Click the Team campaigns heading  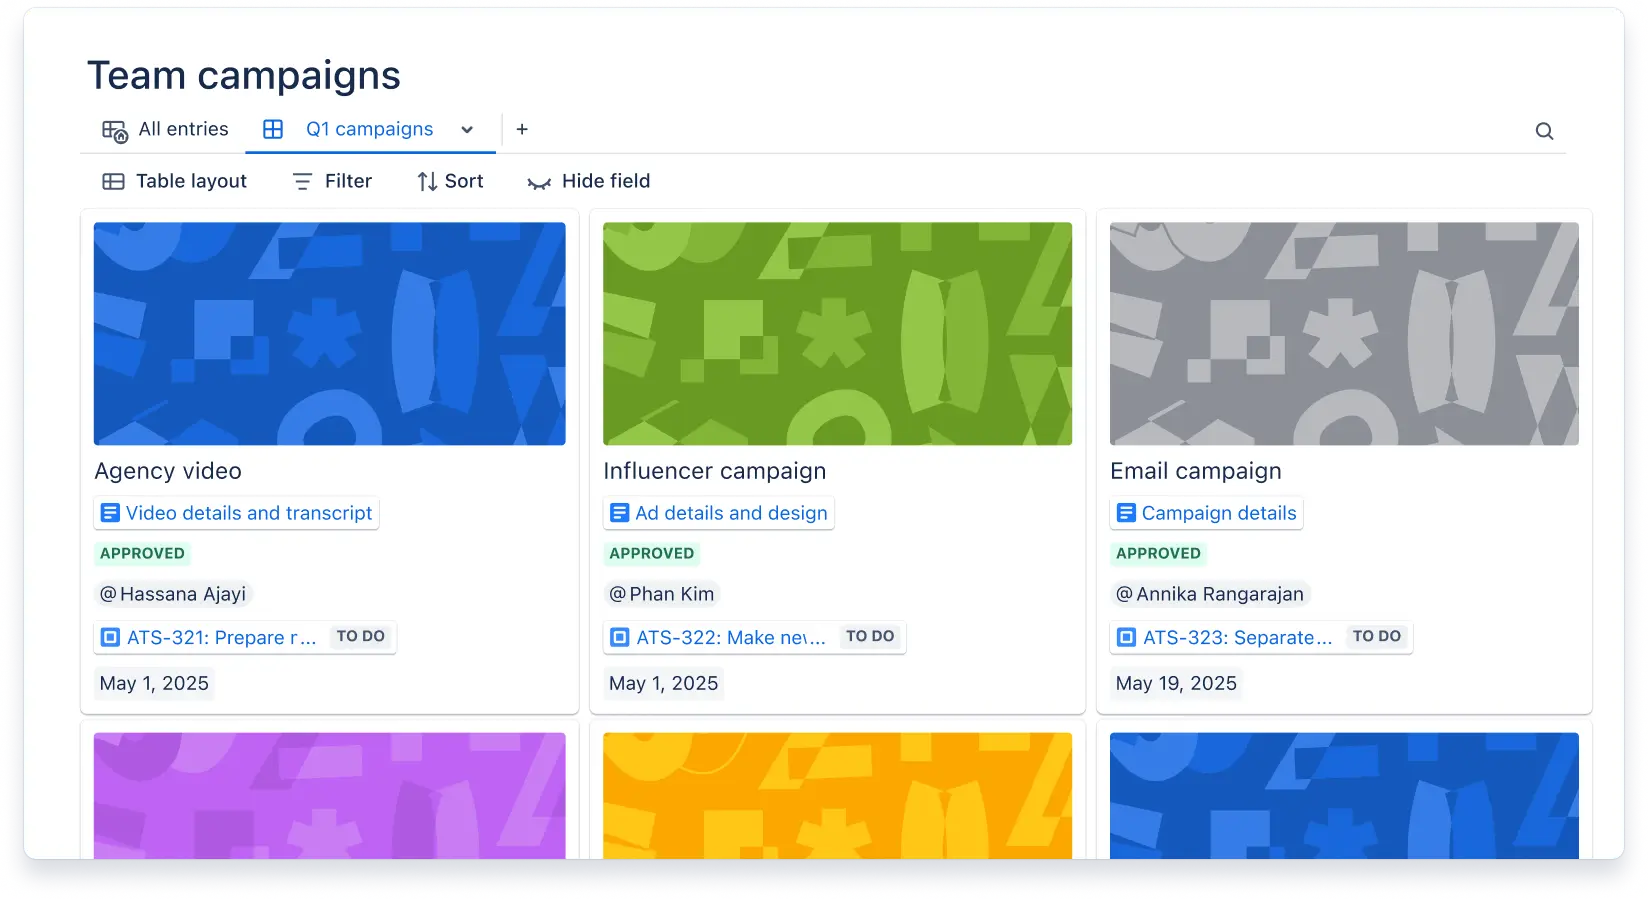click(244, 76)
